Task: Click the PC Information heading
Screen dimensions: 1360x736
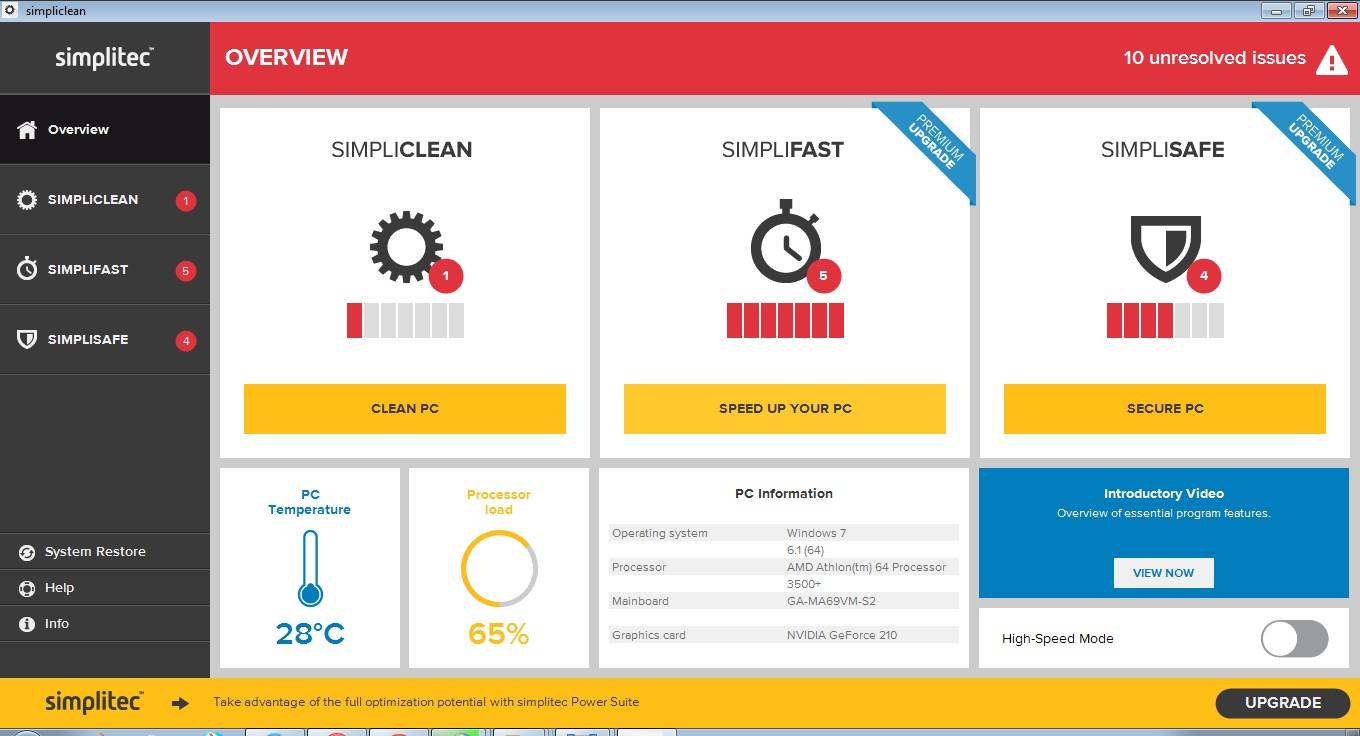Action: tap(784, 493)
